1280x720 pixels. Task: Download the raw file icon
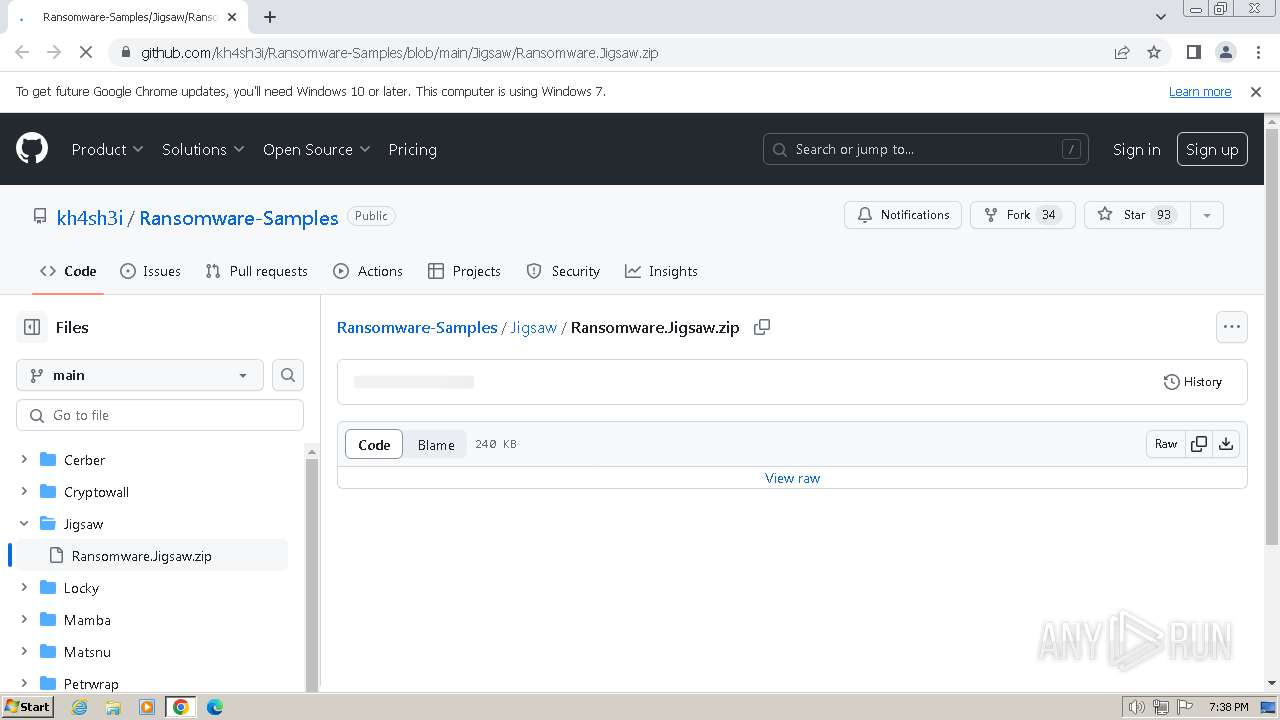pyautogui.click(x=1226, y=444)
